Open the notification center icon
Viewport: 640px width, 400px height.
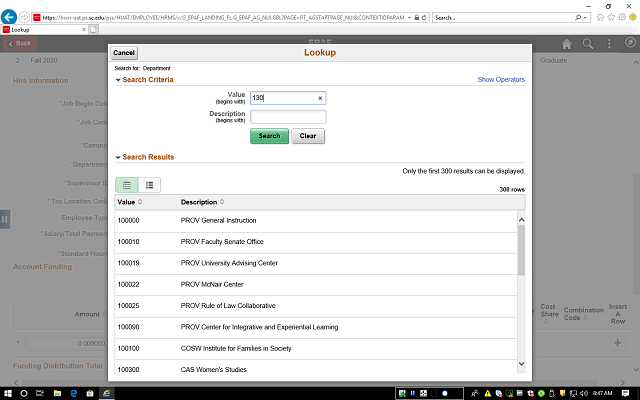pyautogui.click(x=625, y=393)
